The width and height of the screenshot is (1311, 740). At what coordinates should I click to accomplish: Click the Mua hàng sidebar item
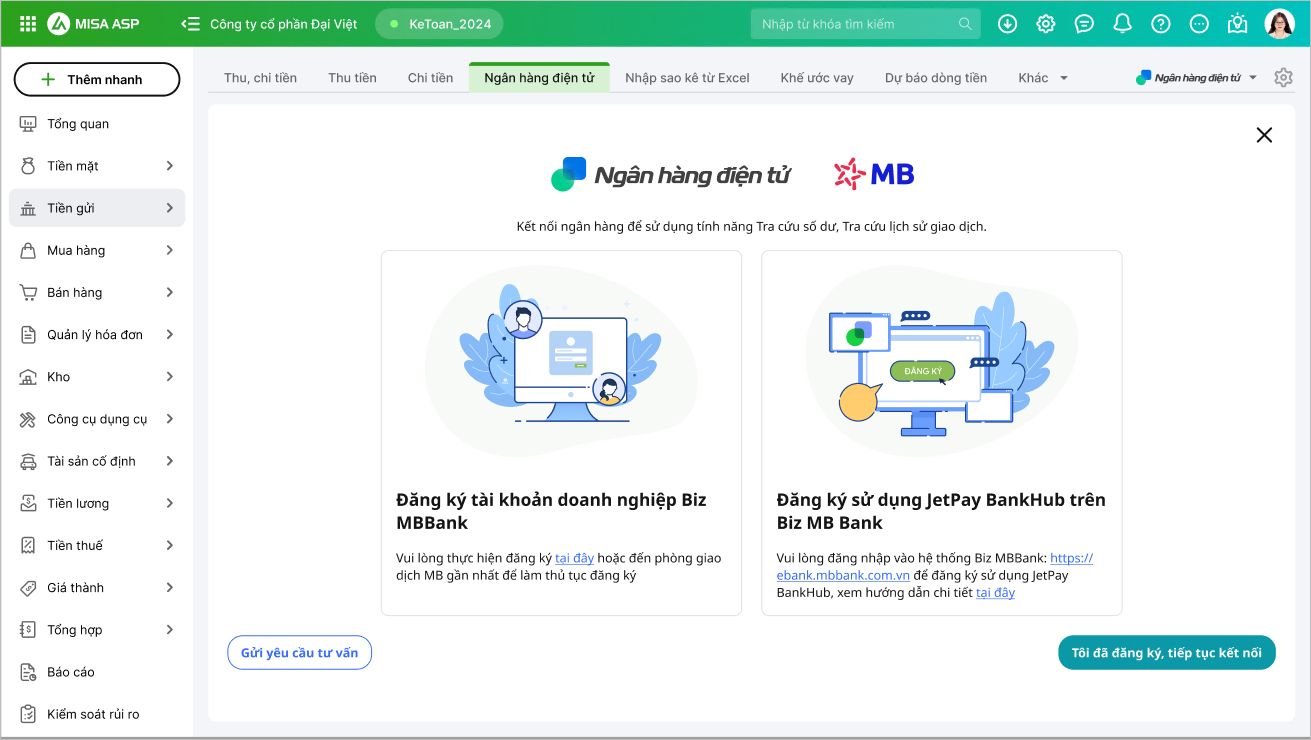pos(97,250)
